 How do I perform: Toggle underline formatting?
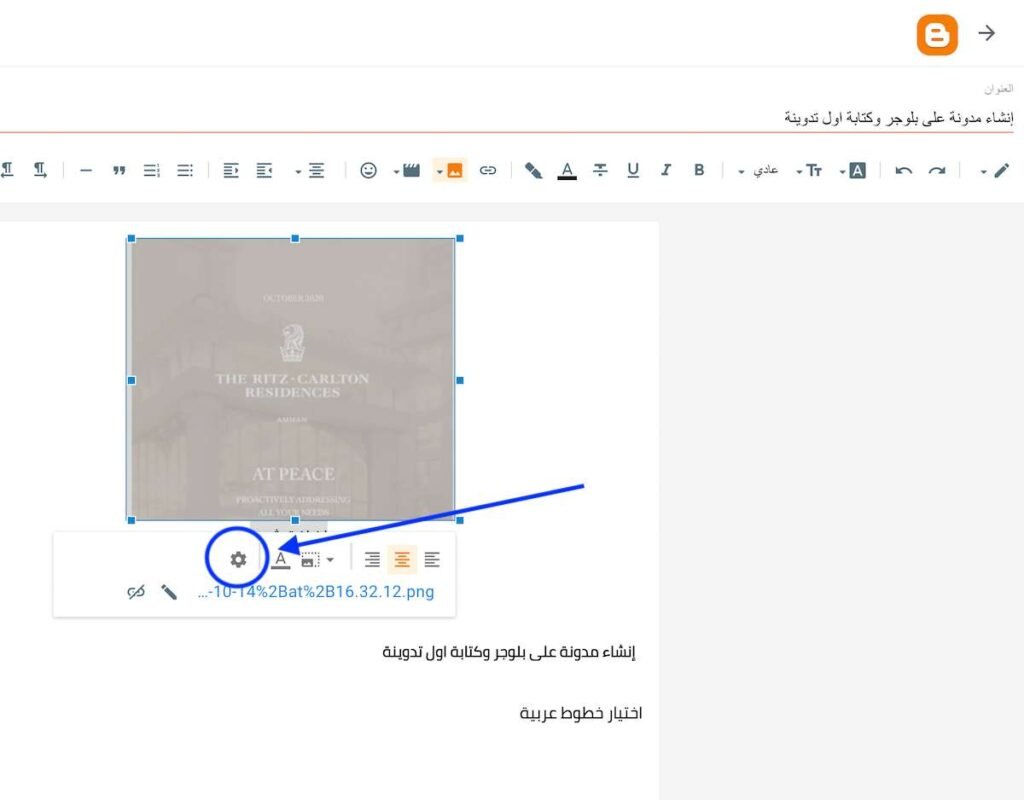click(633, 171)
